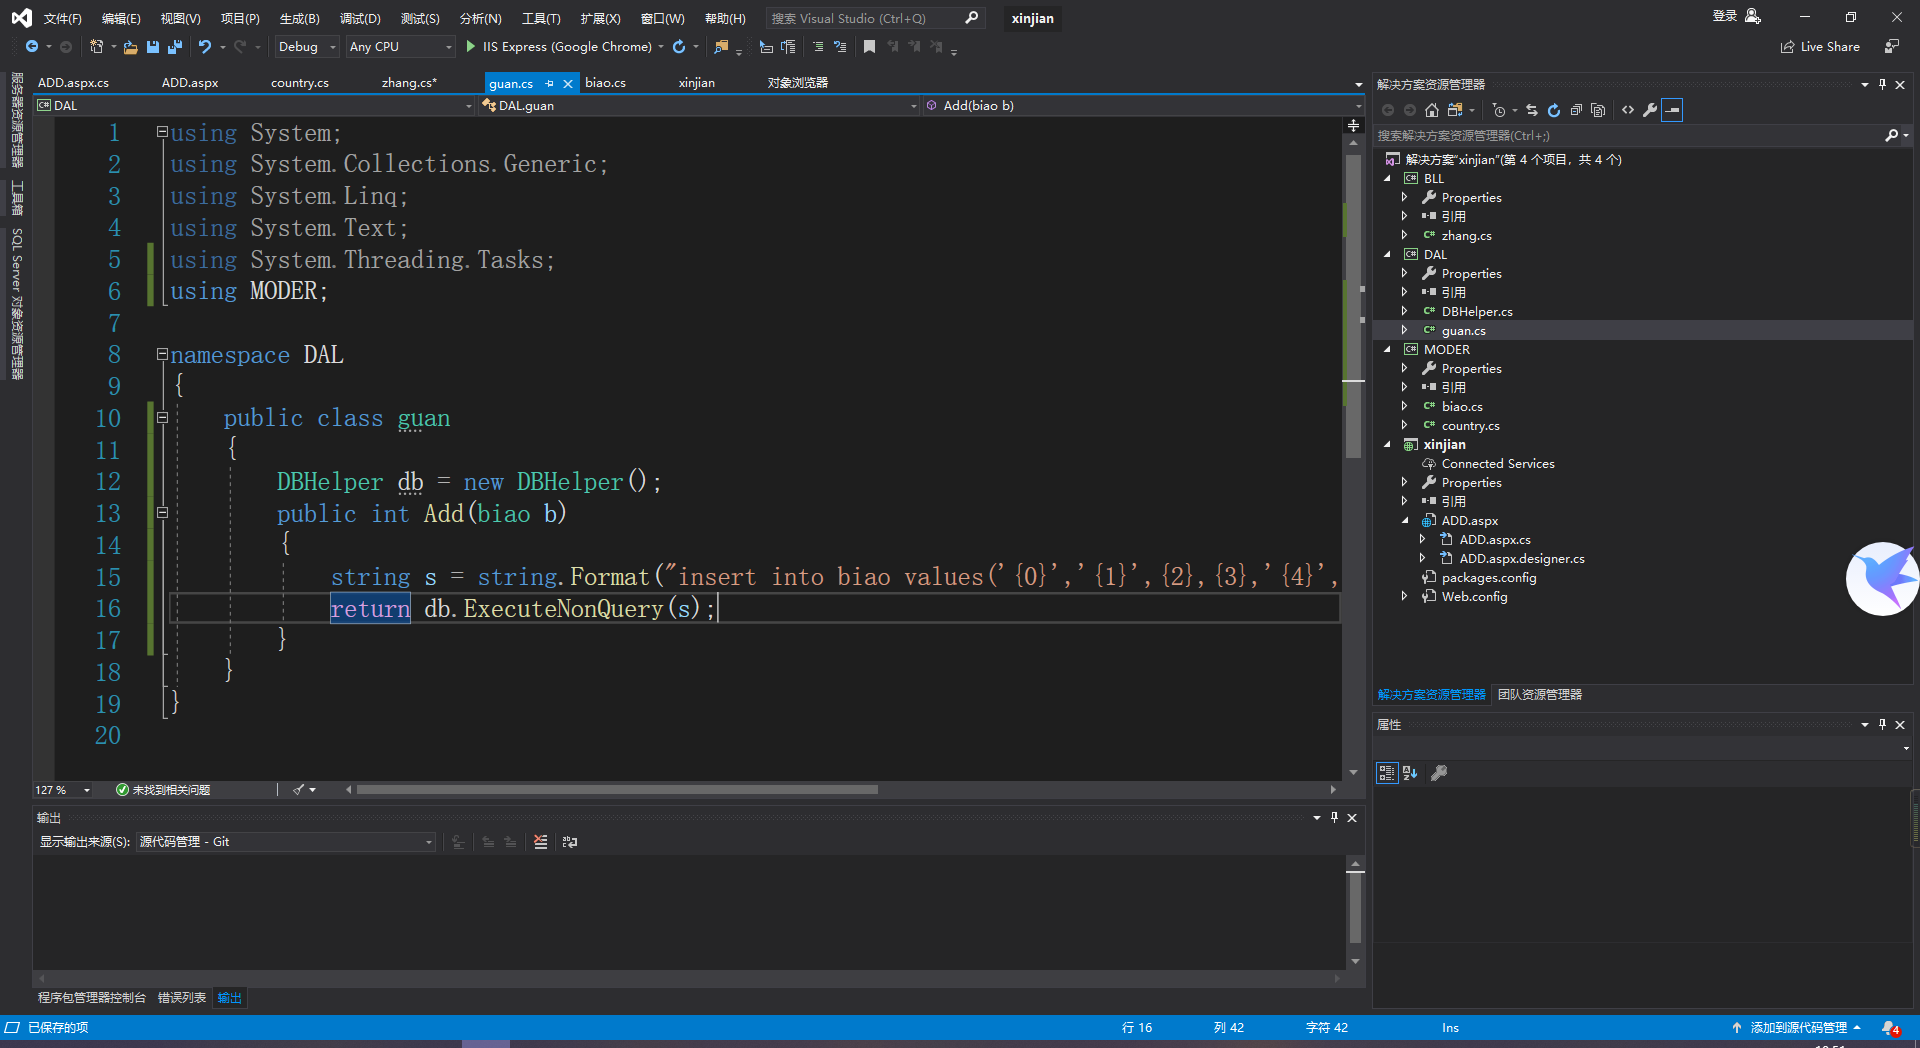Switch to the zhang.cs* editor tab
This screenshot has height=1048, width=1920.
(x=409, y=83)
